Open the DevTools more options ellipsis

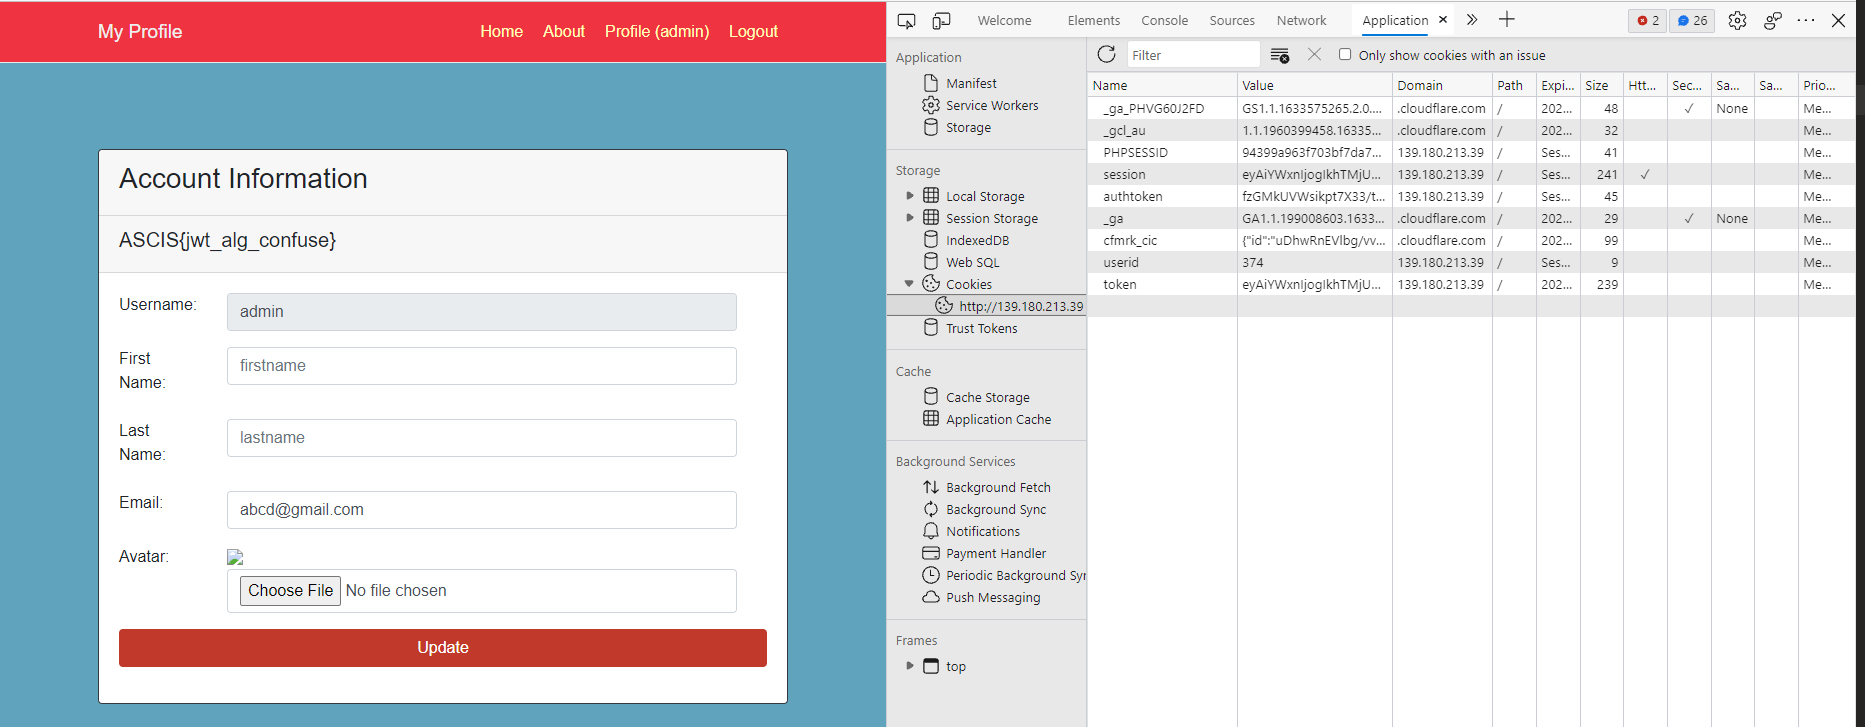pos(1806,20)
